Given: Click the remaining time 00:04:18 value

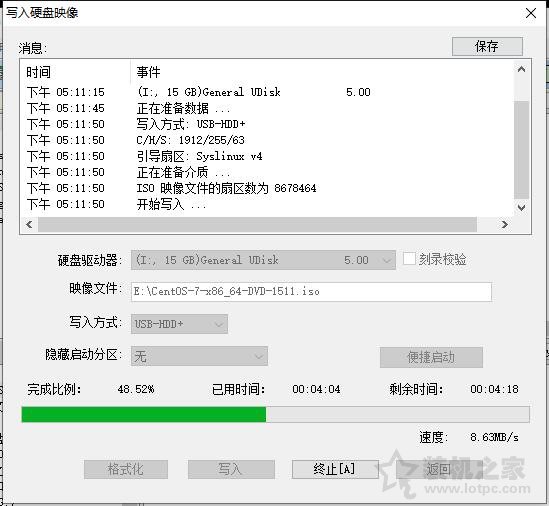Looking at the screenshot, I should click(x=494, y=389).
